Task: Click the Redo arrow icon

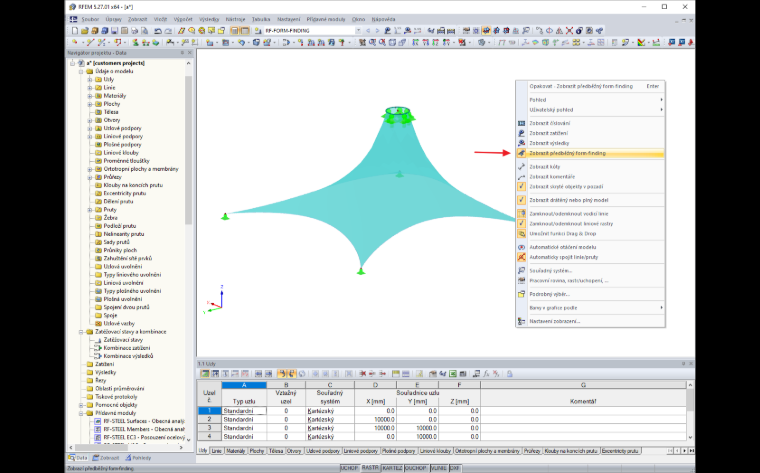Action: [x=168, y=31]
